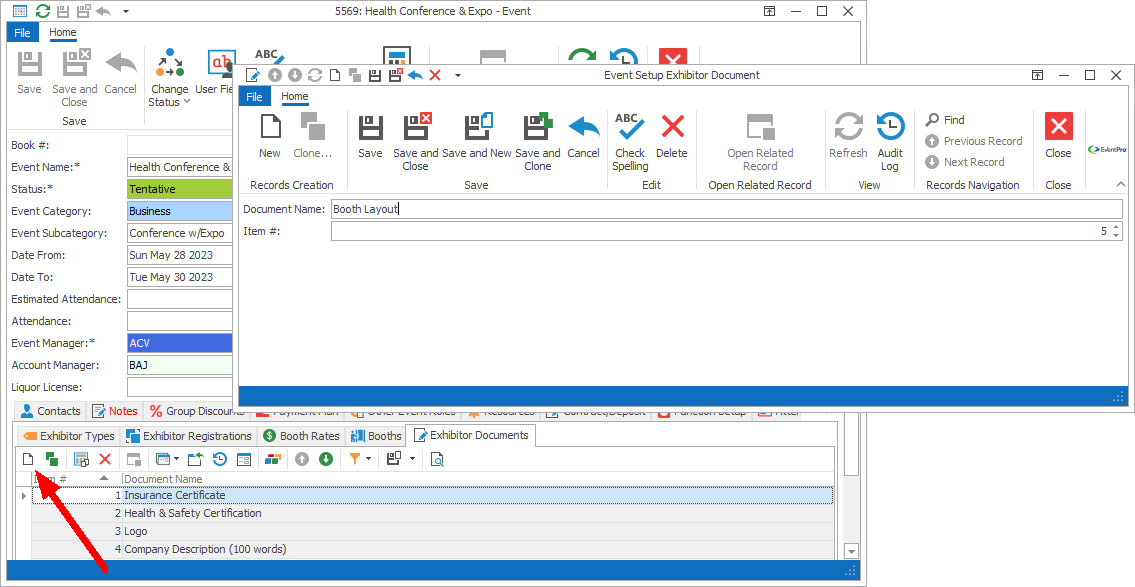
Task: Click Save and Close in Exhibitor Document ribbon
Action: click(x=415, y=142)
